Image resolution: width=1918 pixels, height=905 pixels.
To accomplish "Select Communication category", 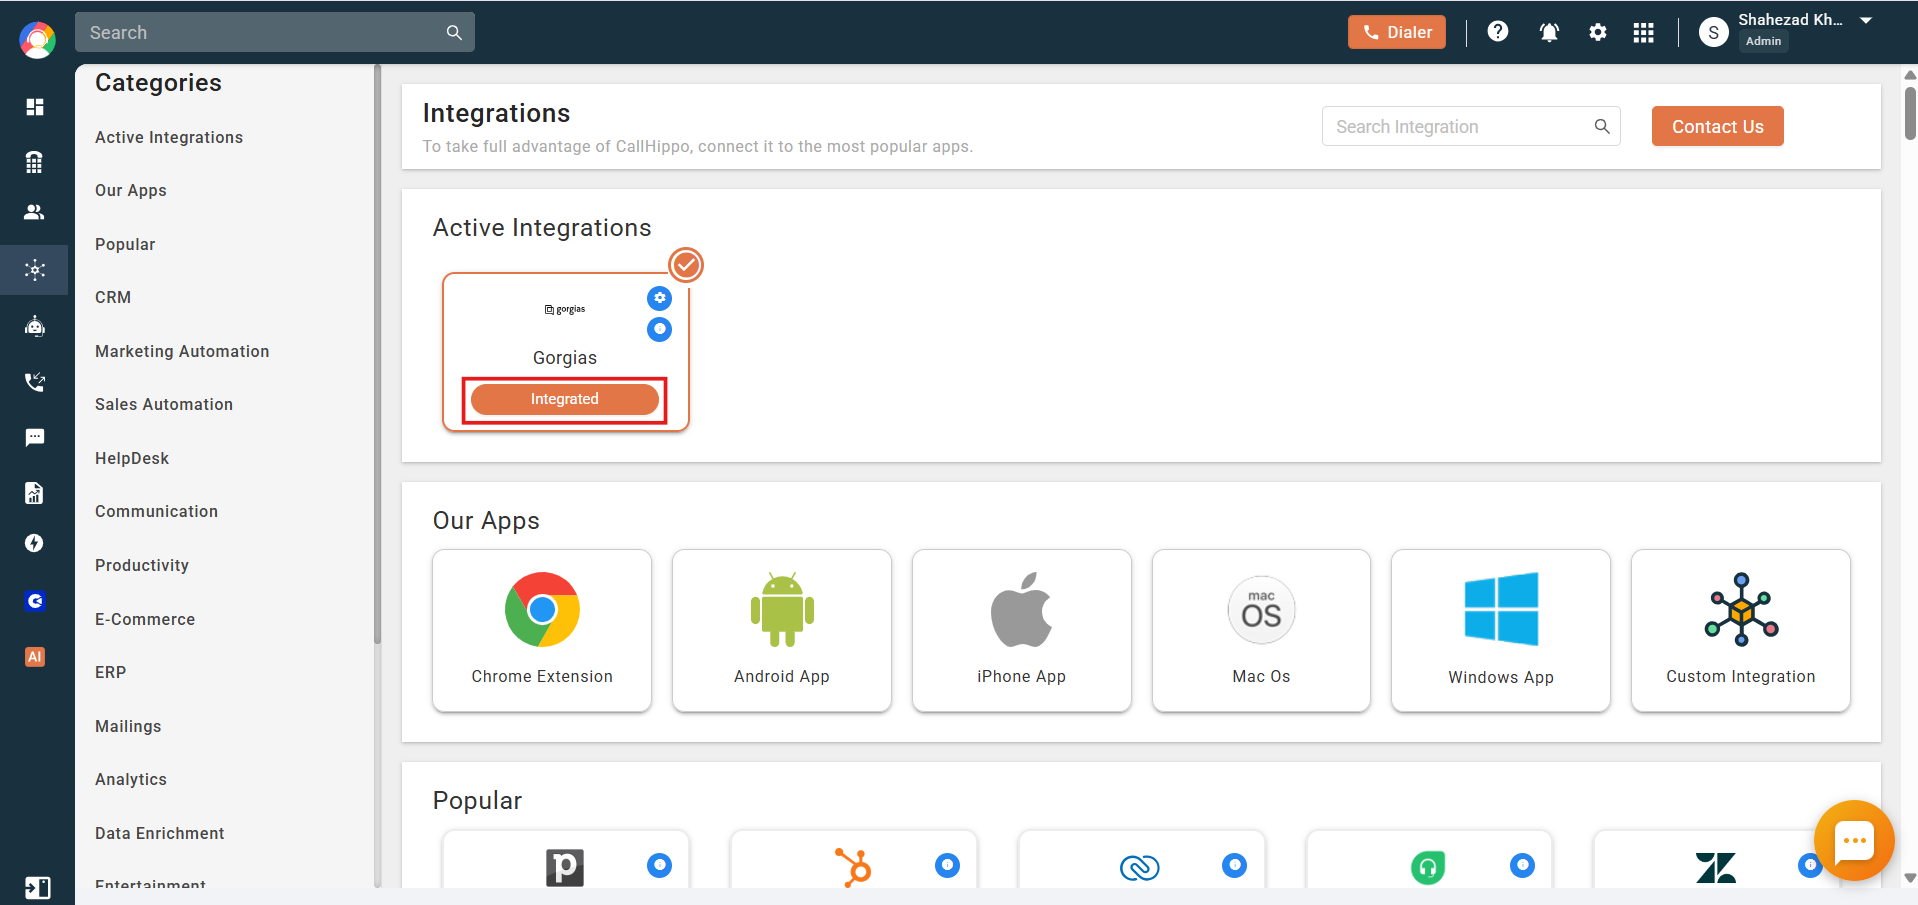I will point(156,511).
